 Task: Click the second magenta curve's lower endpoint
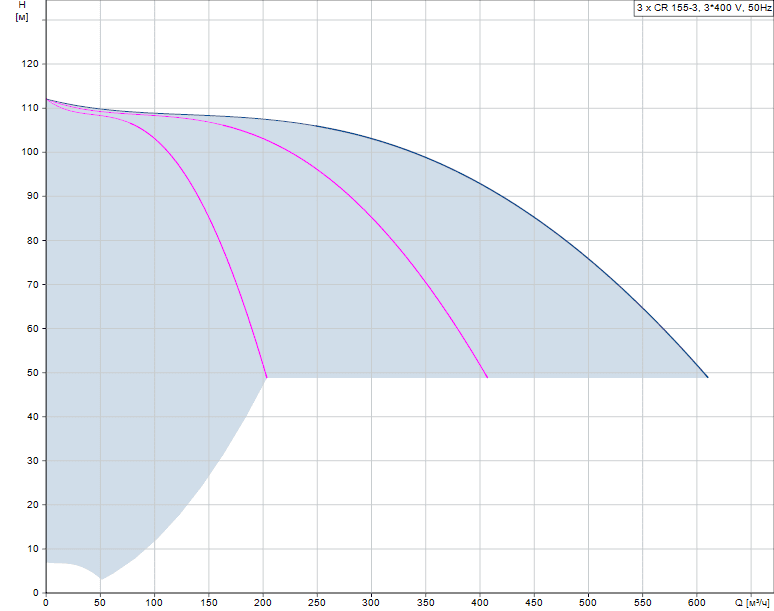[487, 377]
